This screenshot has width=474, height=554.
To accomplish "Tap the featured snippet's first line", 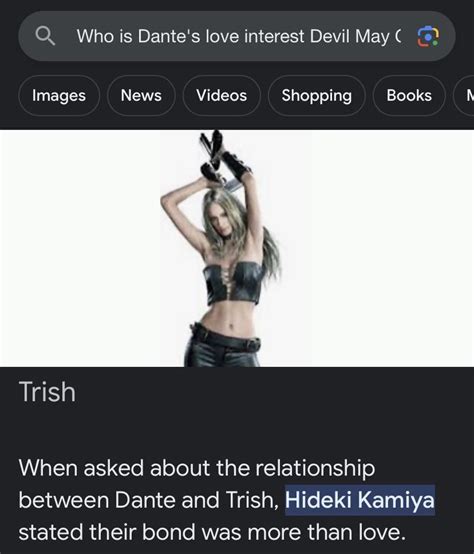I will [x=197, y=468].
